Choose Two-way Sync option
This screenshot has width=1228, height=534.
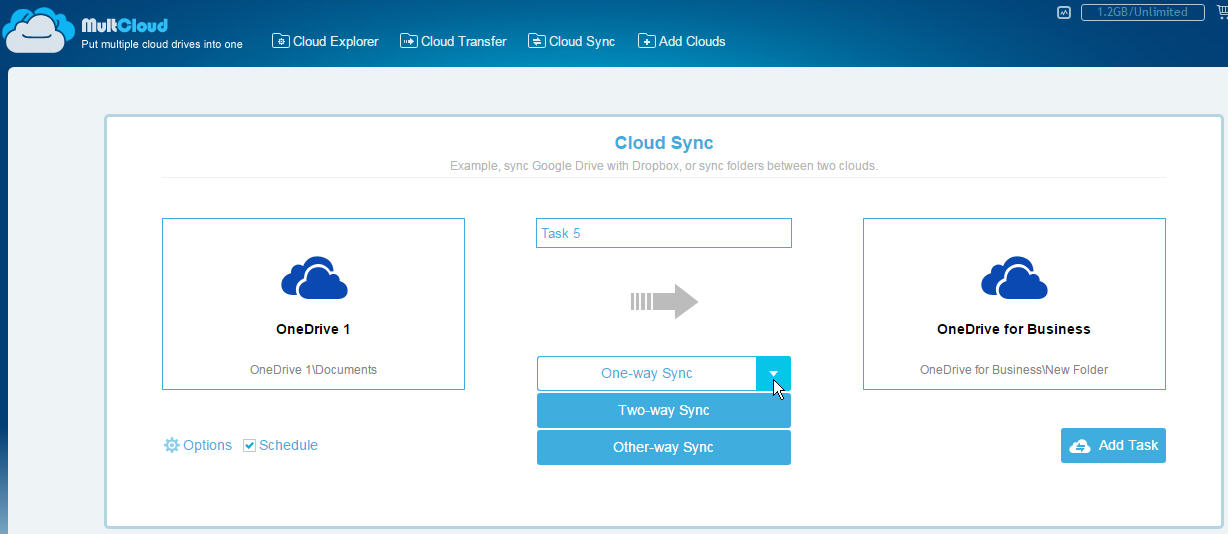pos(664,410)
